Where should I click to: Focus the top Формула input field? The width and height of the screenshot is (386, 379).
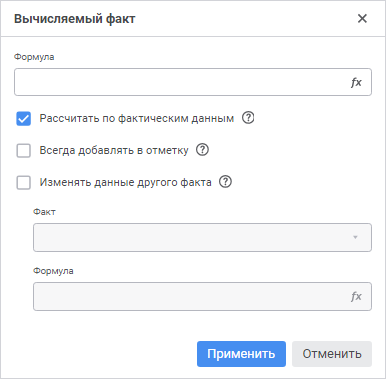pos(193,82)
